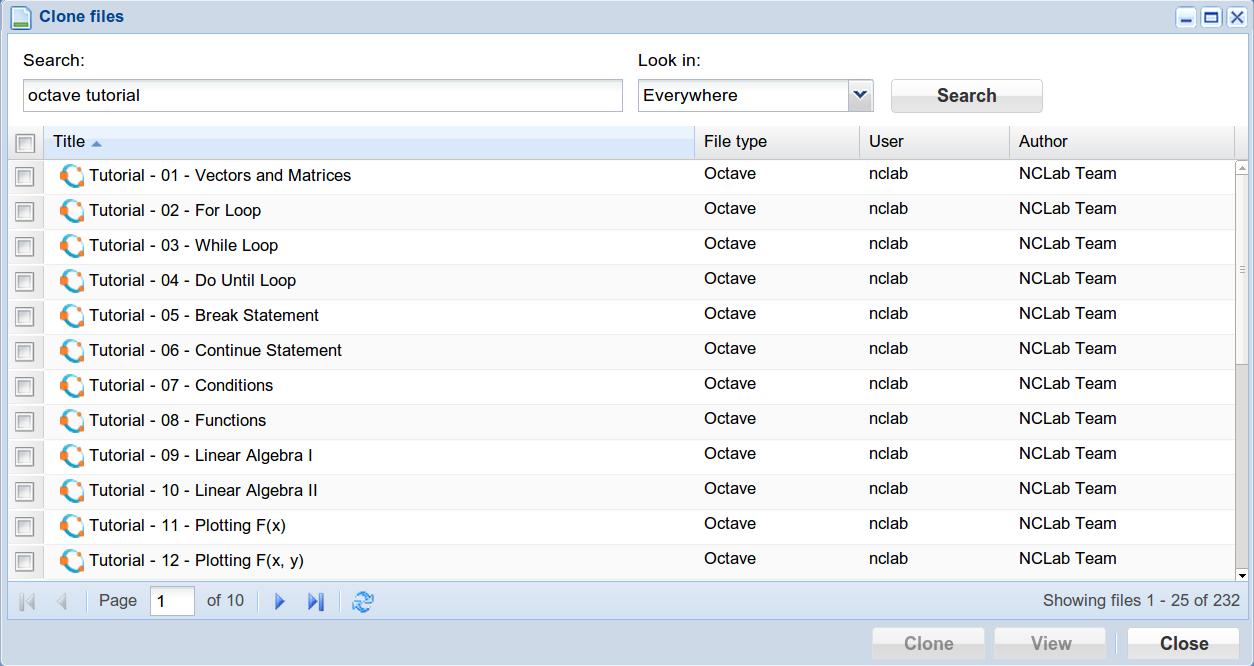Screen dimensions: 1254x666
Task: Click the Octave icon beside Tutorial 06 Continue Statement
Action: click(x=72, y=351)
